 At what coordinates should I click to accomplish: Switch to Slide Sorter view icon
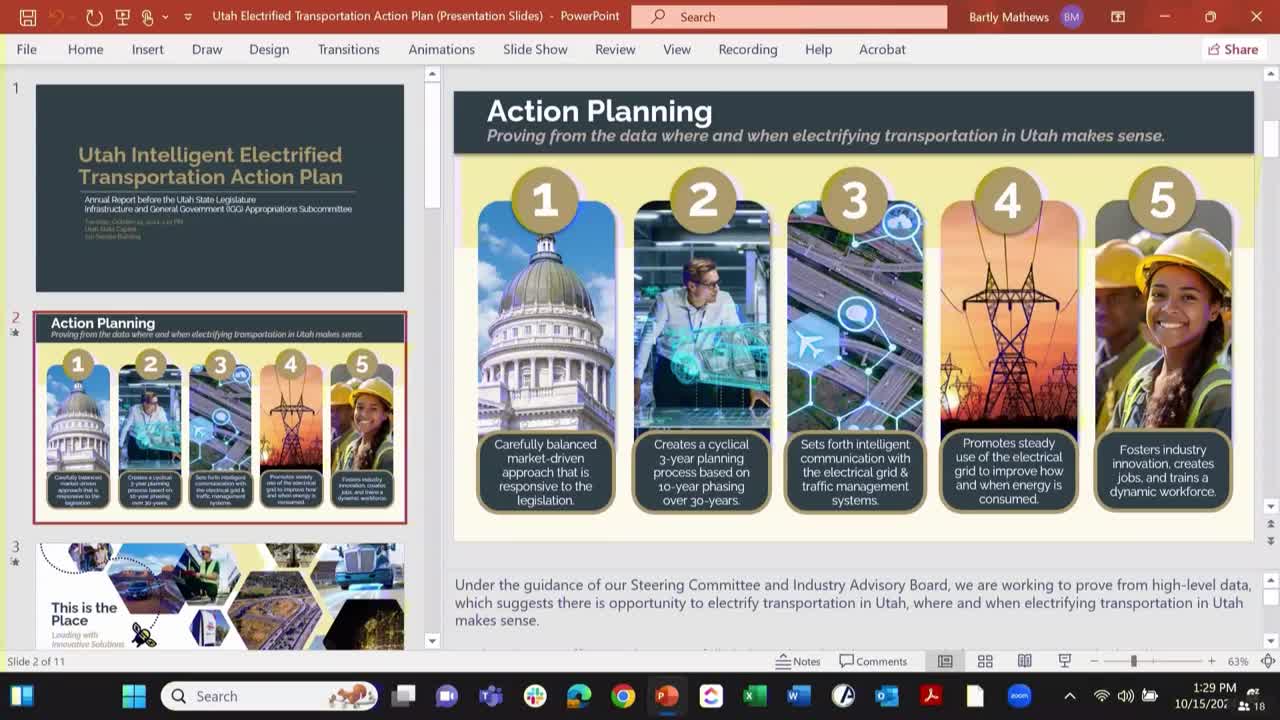point(985,661)
